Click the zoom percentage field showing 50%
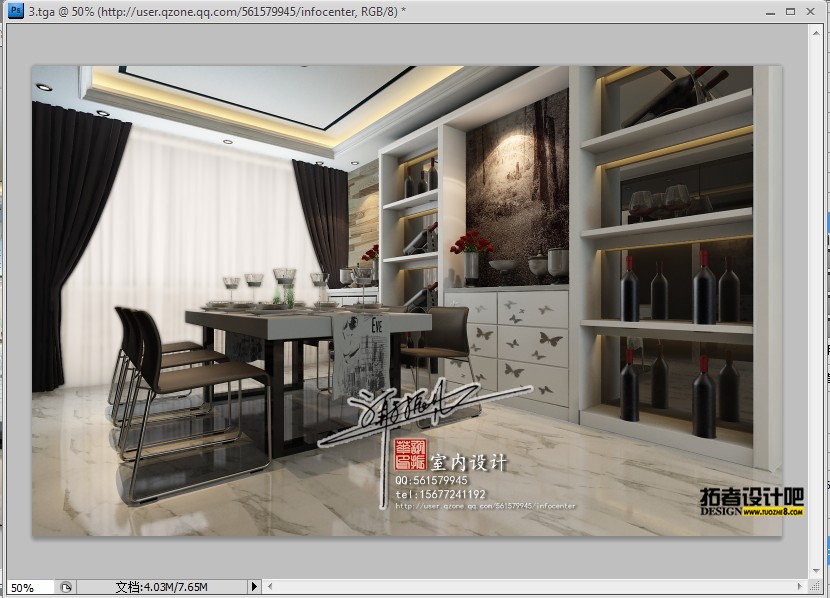 point(29,587)
